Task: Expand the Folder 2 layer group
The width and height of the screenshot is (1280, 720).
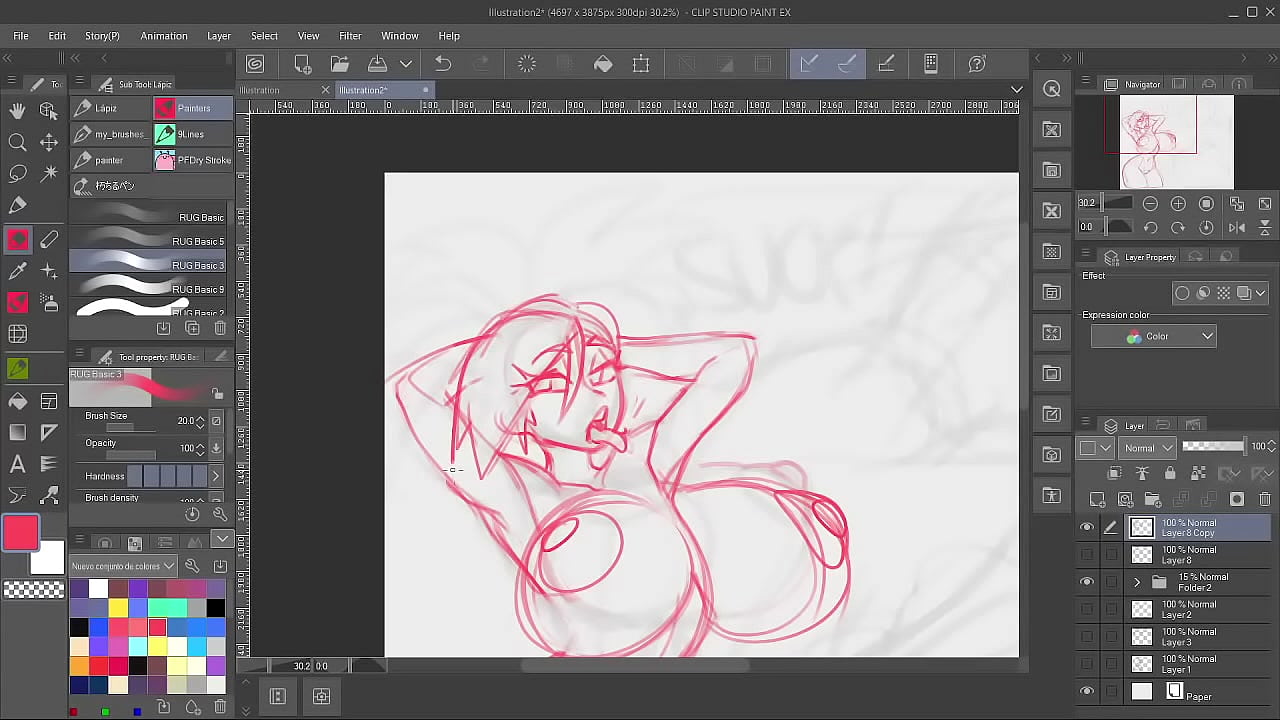Action: point(1136,582)
